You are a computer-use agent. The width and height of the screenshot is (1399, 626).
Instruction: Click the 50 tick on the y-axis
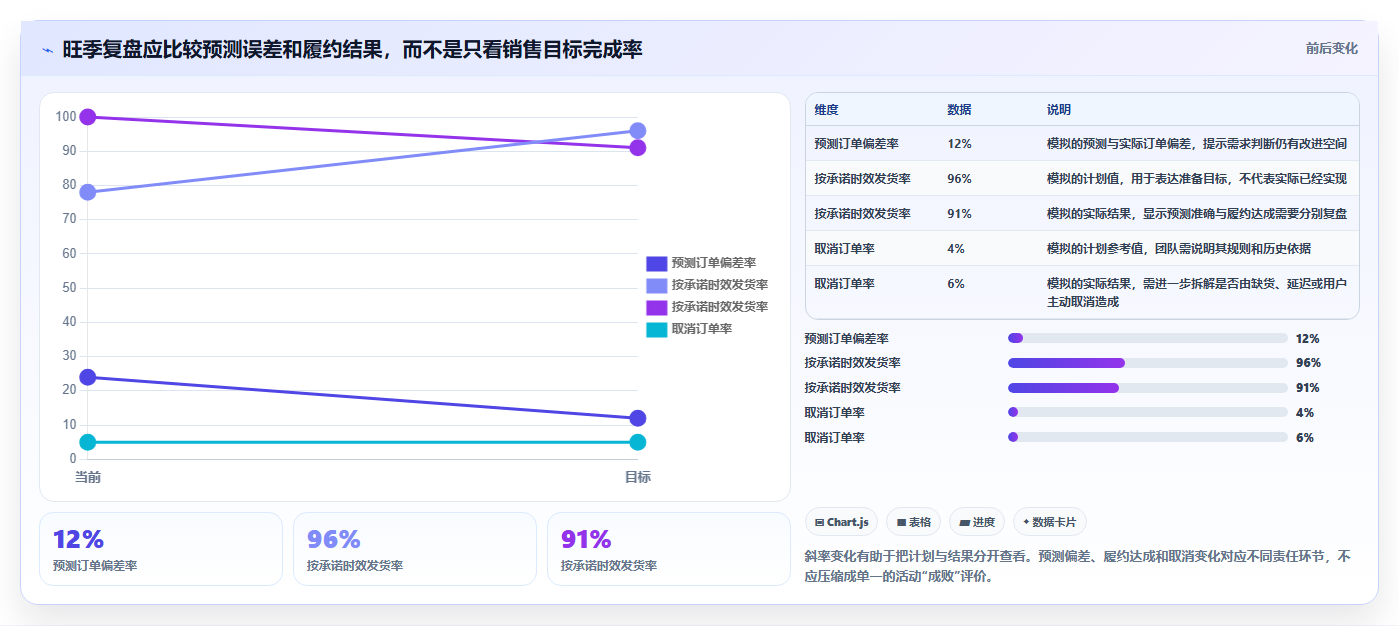pos(69,288)
